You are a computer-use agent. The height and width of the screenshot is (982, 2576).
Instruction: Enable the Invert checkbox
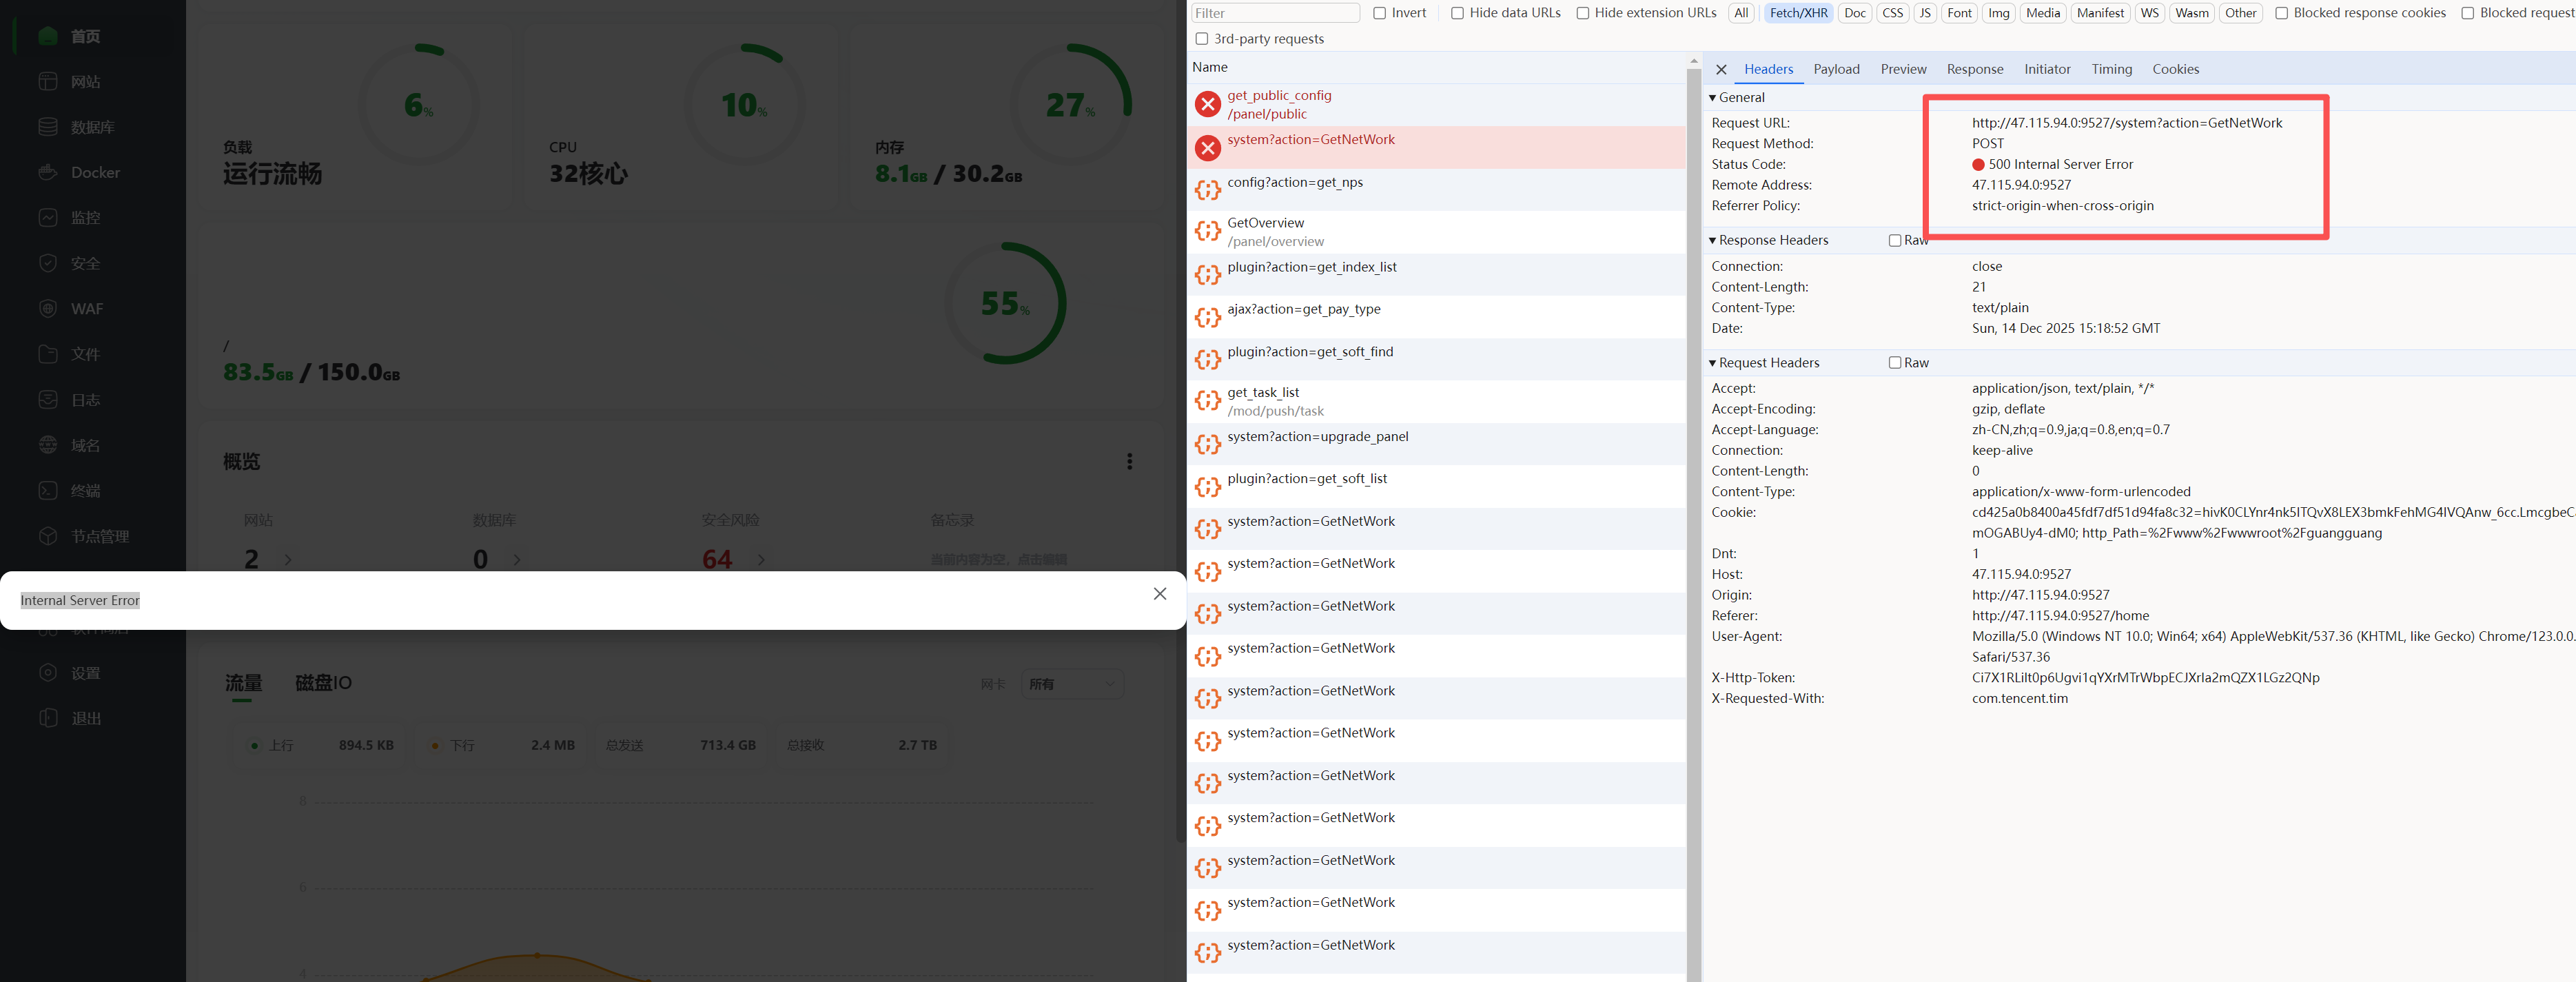click(x=1379, y=13)
